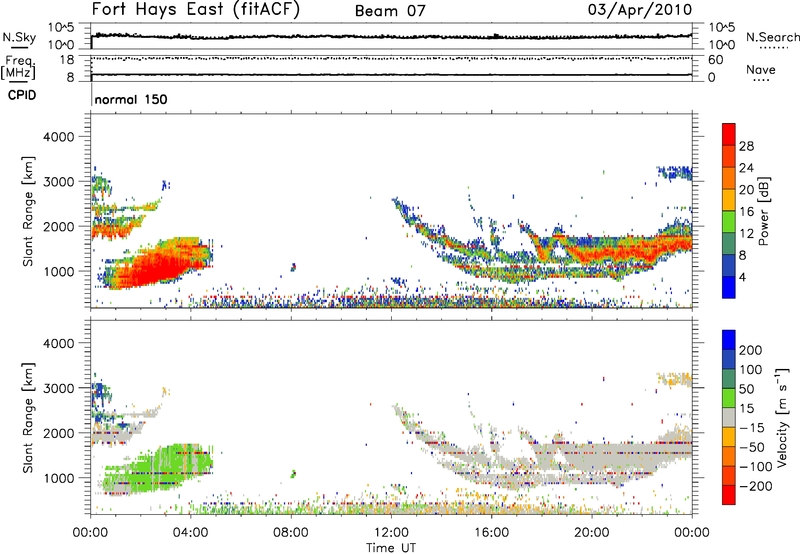This screenshot has height=554, width=800.
Task: Select the '24' label on Power colorbar
Action: point(746,168)
